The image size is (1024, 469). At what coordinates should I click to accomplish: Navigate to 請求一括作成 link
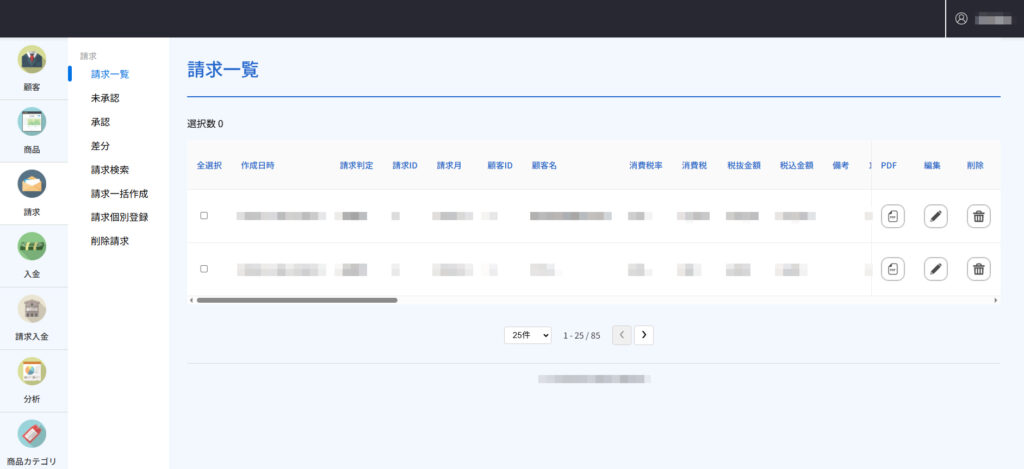(119, 194)
